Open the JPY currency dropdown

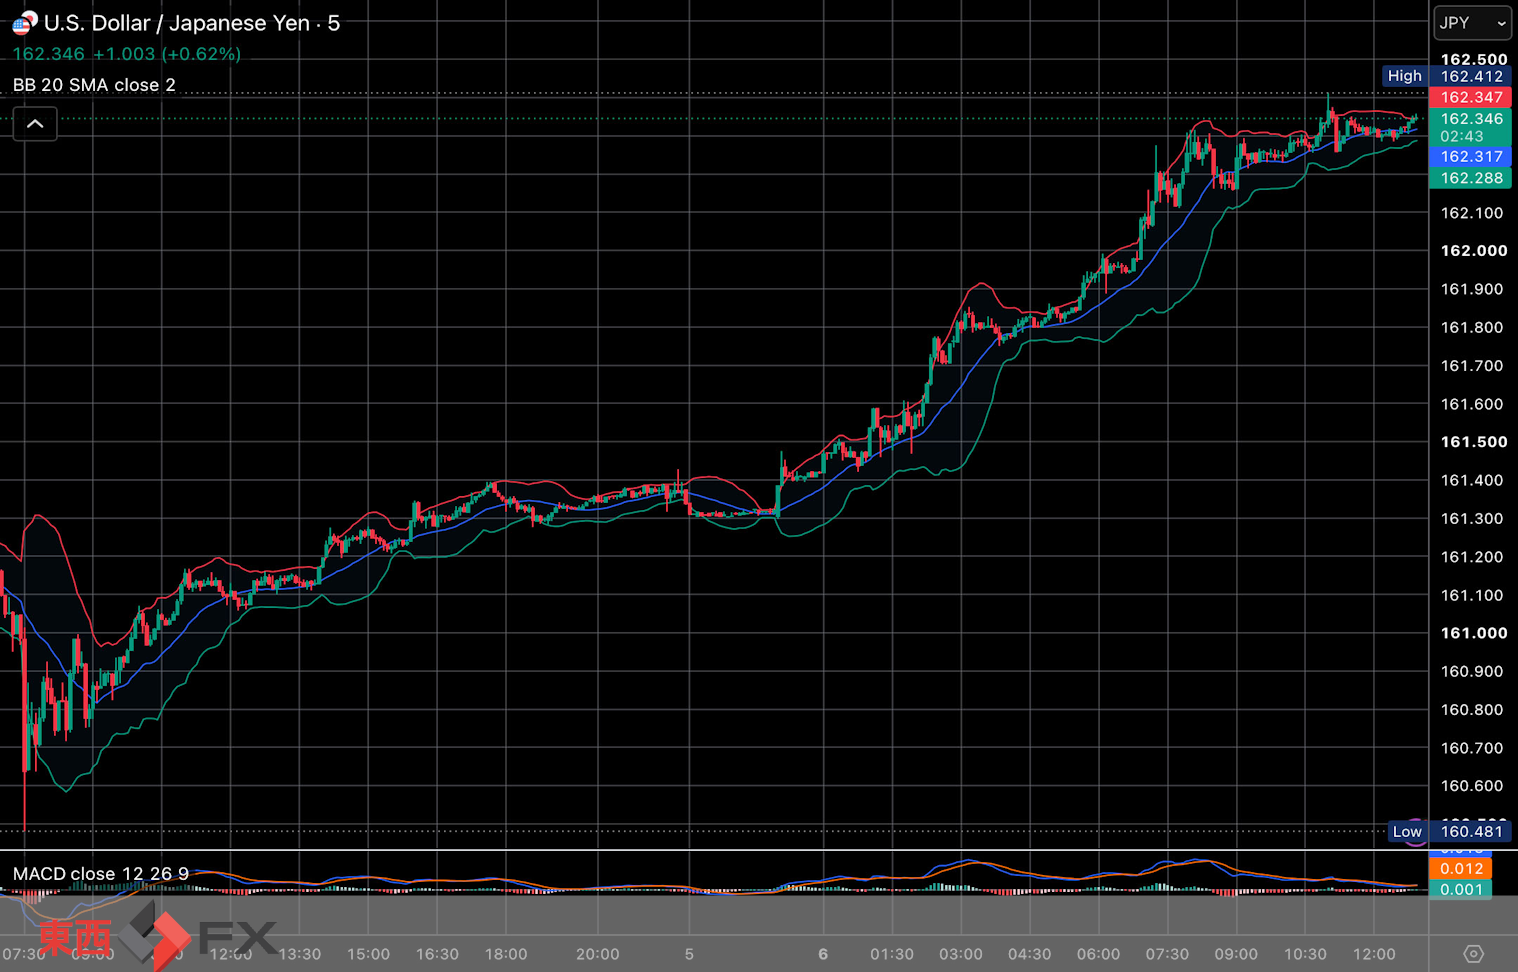tap(1472, 22)
